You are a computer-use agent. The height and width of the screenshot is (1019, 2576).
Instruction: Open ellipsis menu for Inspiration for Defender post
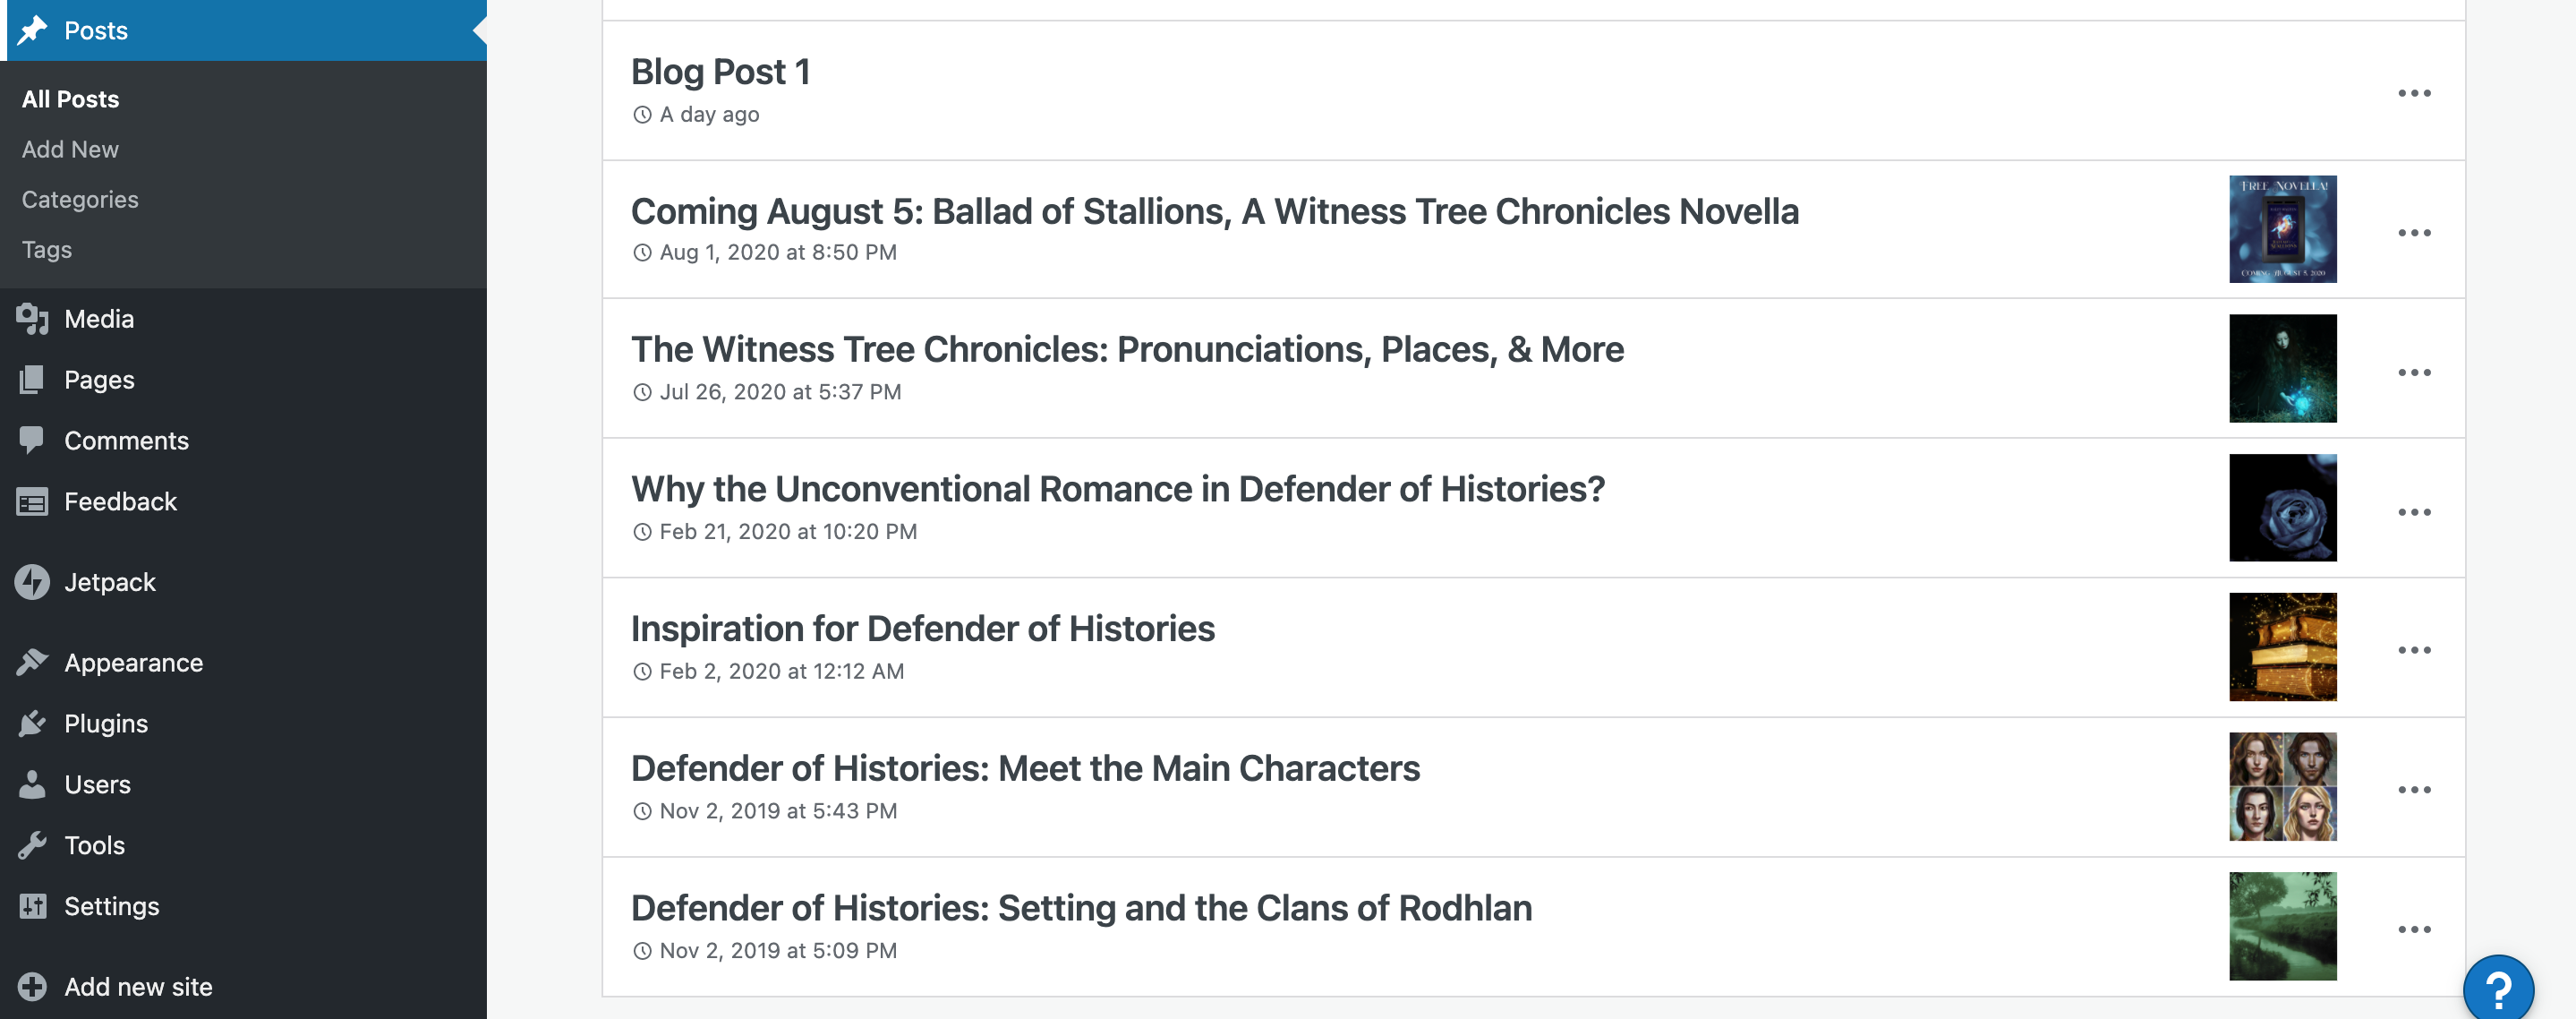[x=2413, y=650]
